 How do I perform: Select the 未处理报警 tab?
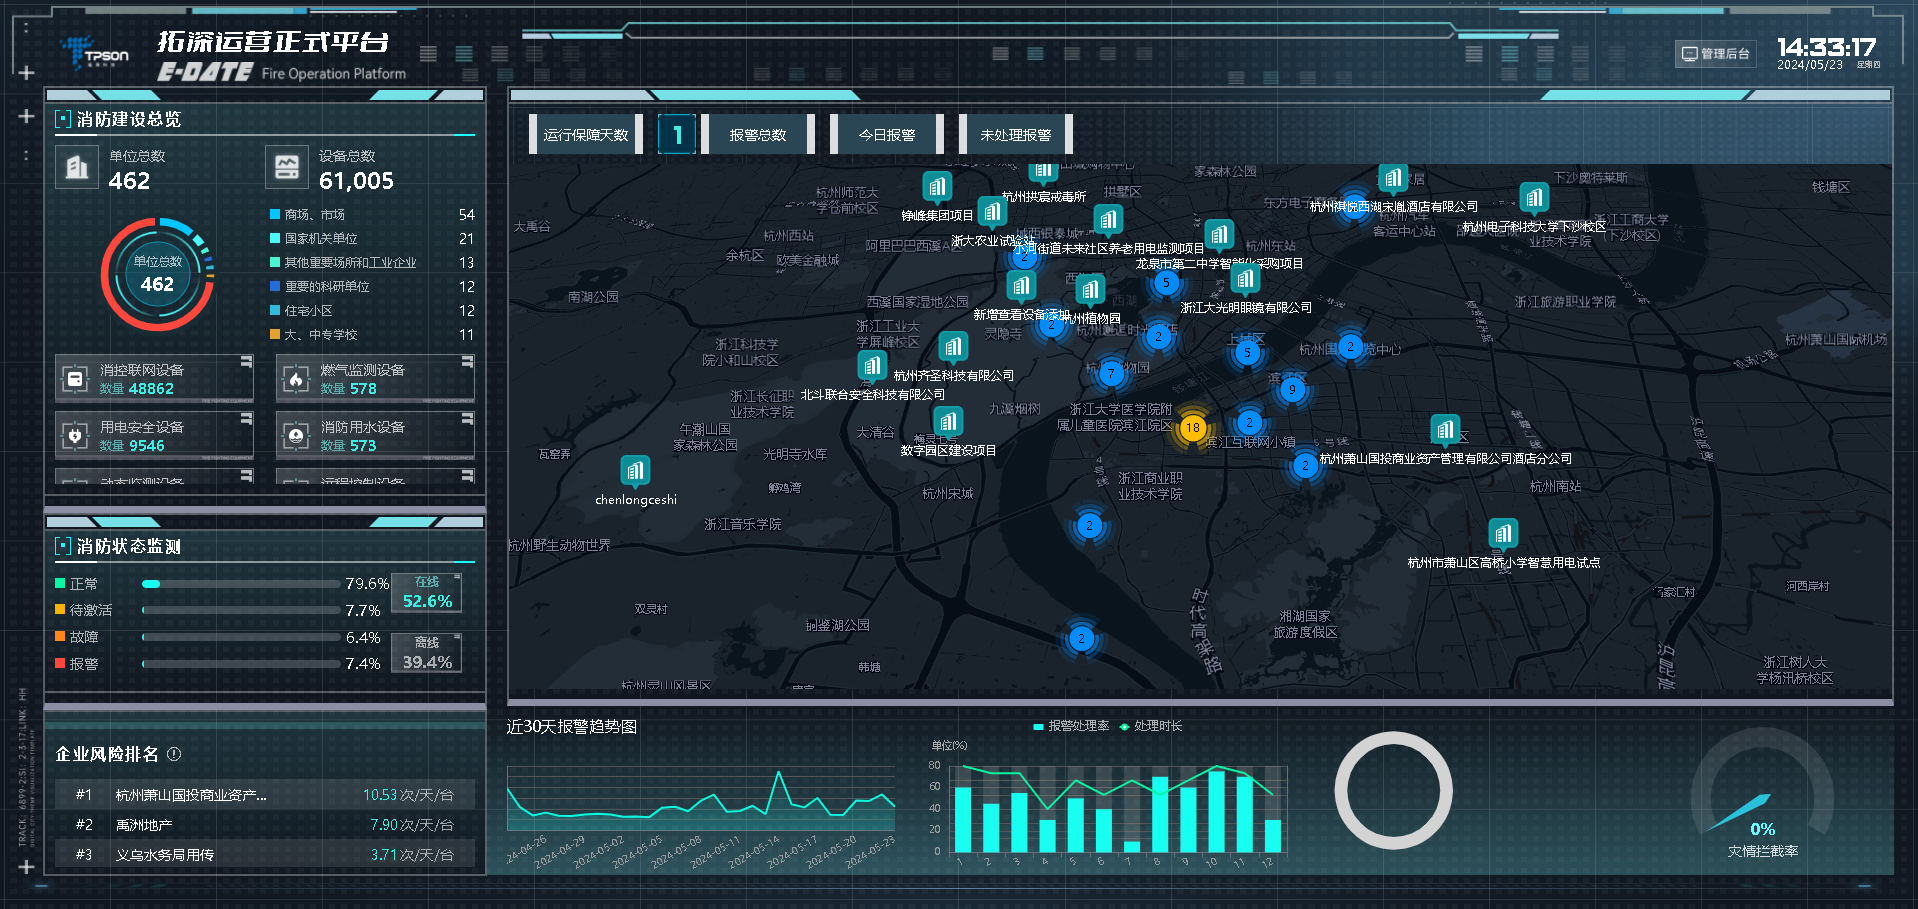pos(1016,135)
